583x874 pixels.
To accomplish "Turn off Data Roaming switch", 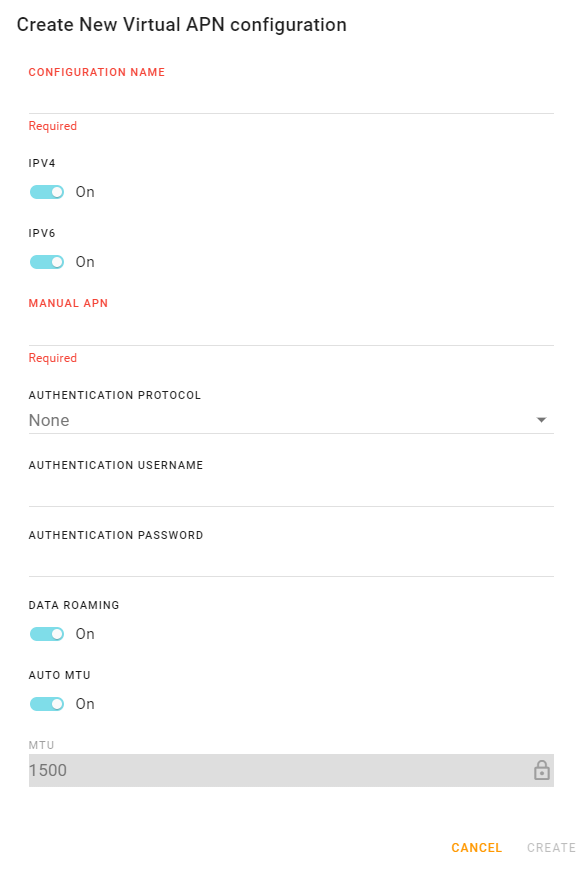I will (x=47, y=634).
